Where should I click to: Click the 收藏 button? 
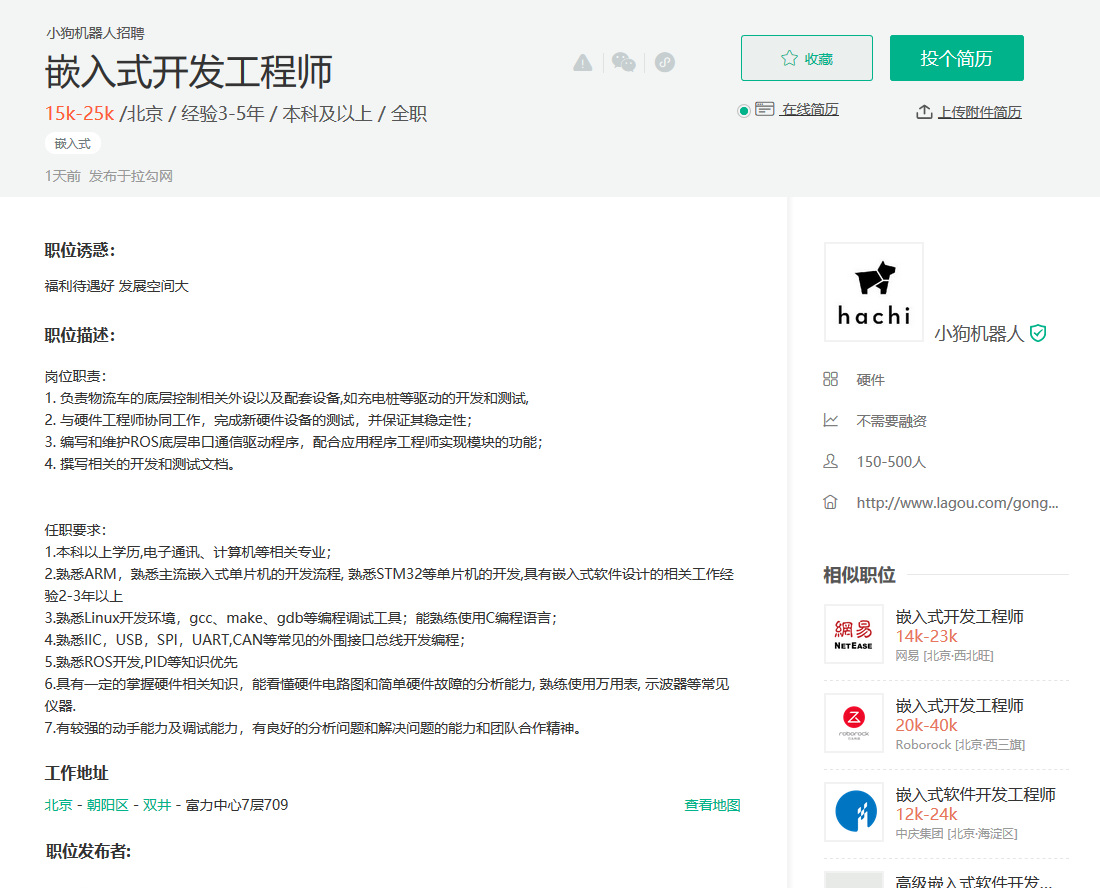(x=807, y=58)
